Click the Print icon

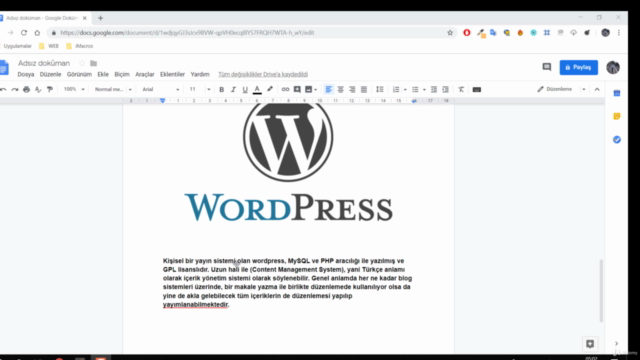point(27,89)
